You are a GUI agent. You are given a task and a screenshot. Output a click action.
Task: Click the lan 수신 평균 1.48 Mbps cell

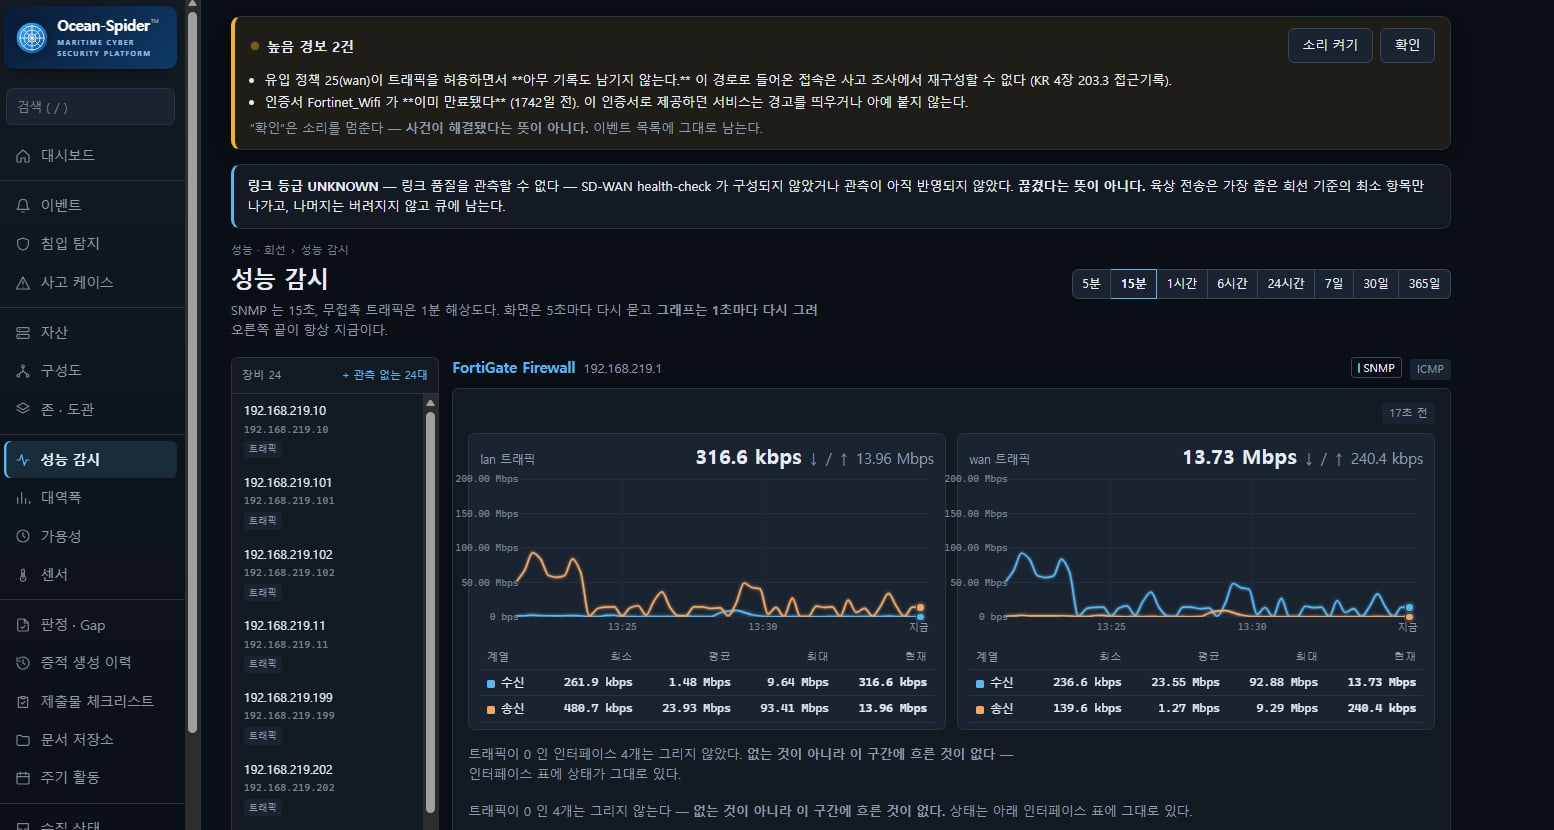tap(699, 683)
